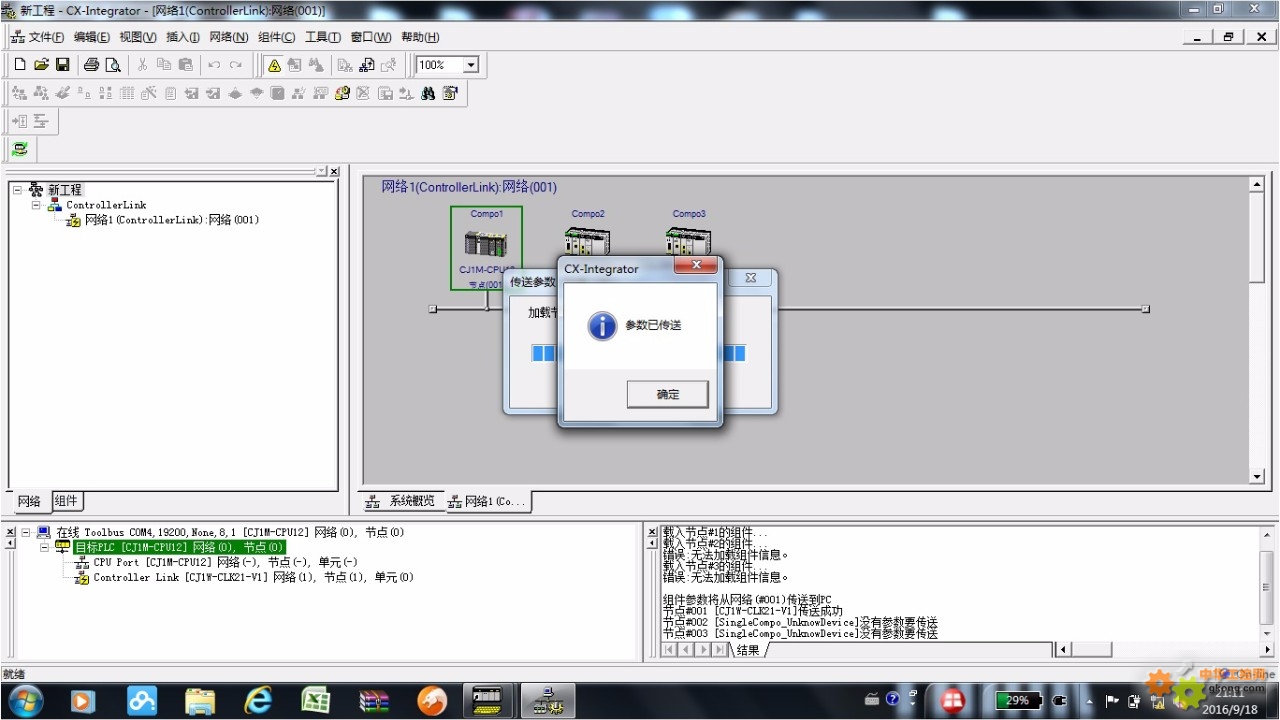This screenshot has height=720, width=1280.
Task: Click the Save floppy disk icon
Action: pyautogui.click(x=62, y=65)
